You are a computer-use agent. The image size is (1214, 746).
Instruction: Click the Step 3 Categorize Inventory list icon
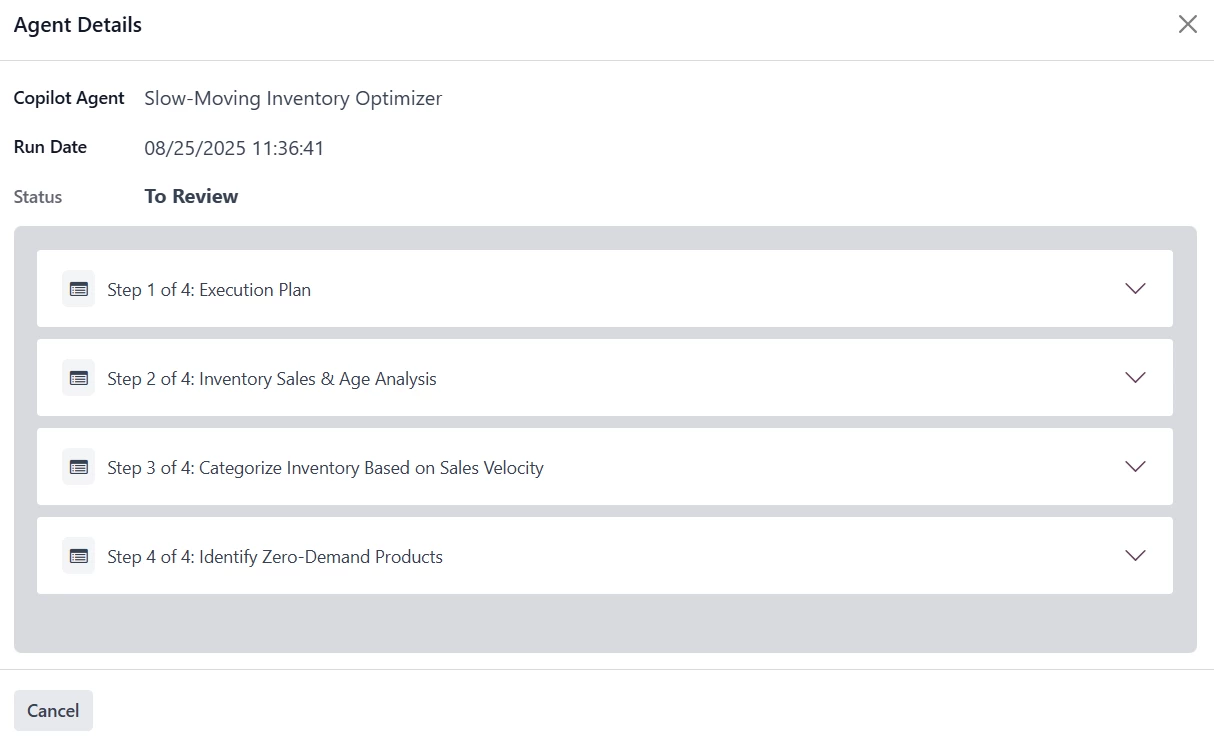point(78,467)
